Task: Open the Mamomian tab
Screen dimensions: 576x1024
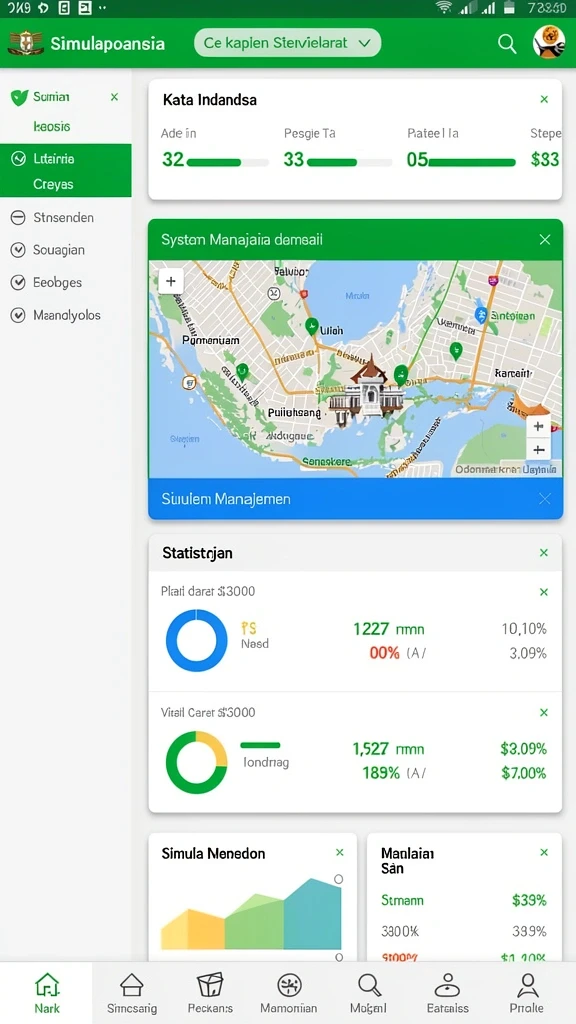Action: [x=289, y=993]
